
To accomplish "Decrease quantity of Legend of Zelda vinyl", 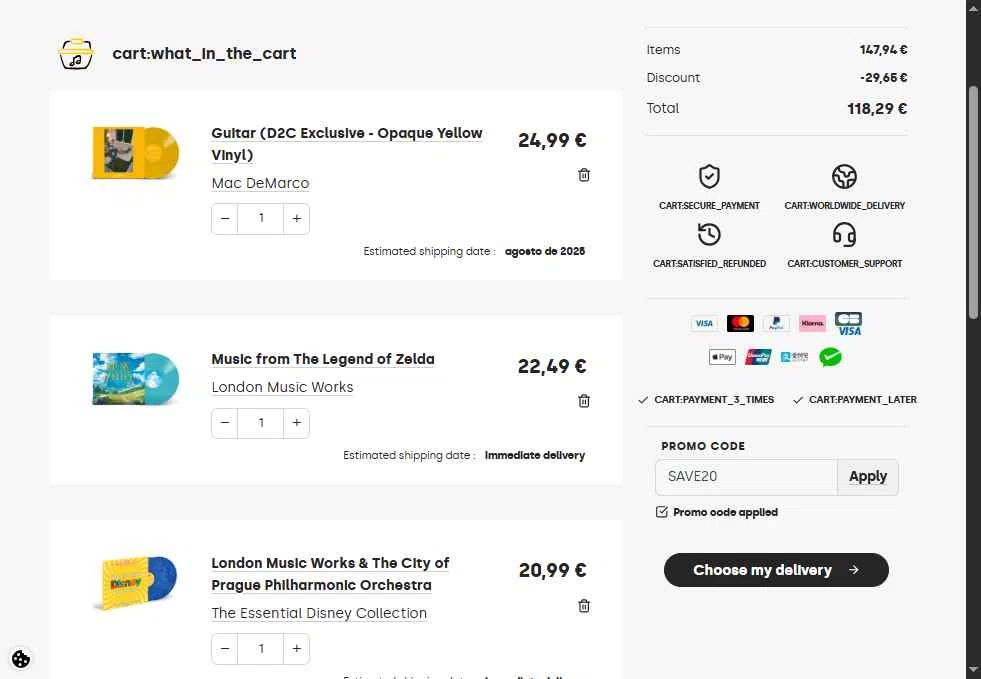I will coord(225,423).
